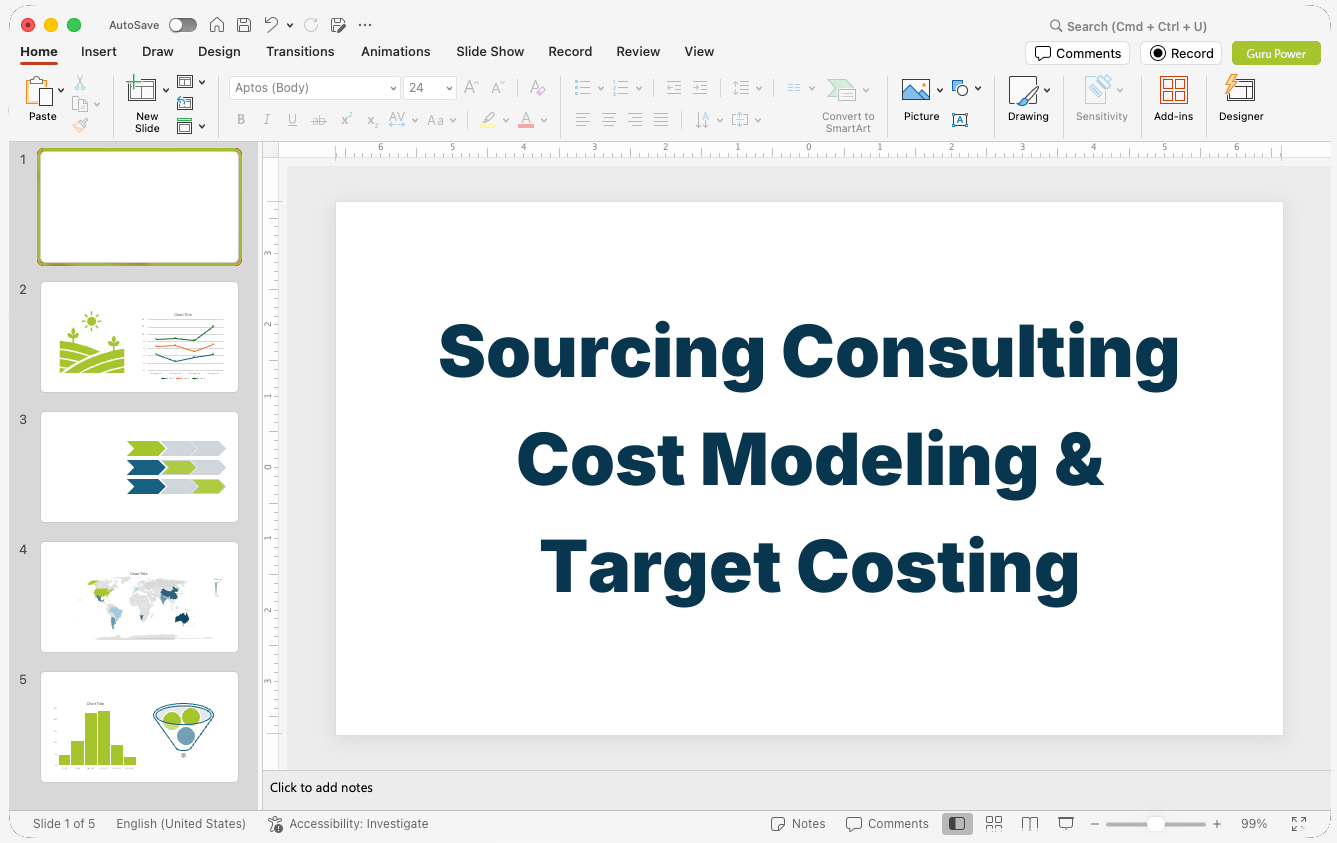The height and width of the screenshot is (843, 1337).
Task: Click the zoom slider handle
Action: [1155, 824]
